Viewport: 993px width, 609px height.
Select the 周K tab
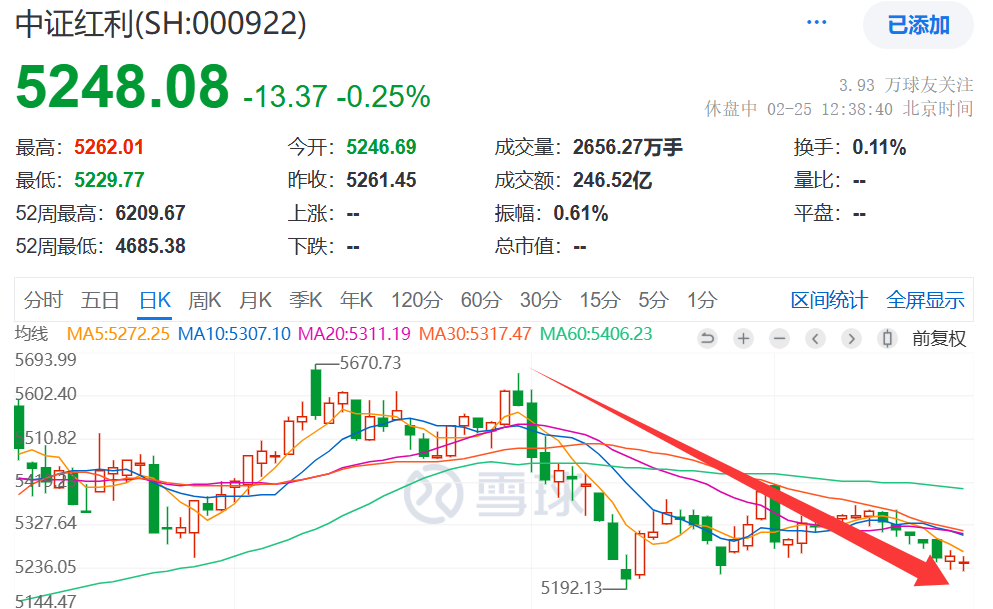pos(205,299)
